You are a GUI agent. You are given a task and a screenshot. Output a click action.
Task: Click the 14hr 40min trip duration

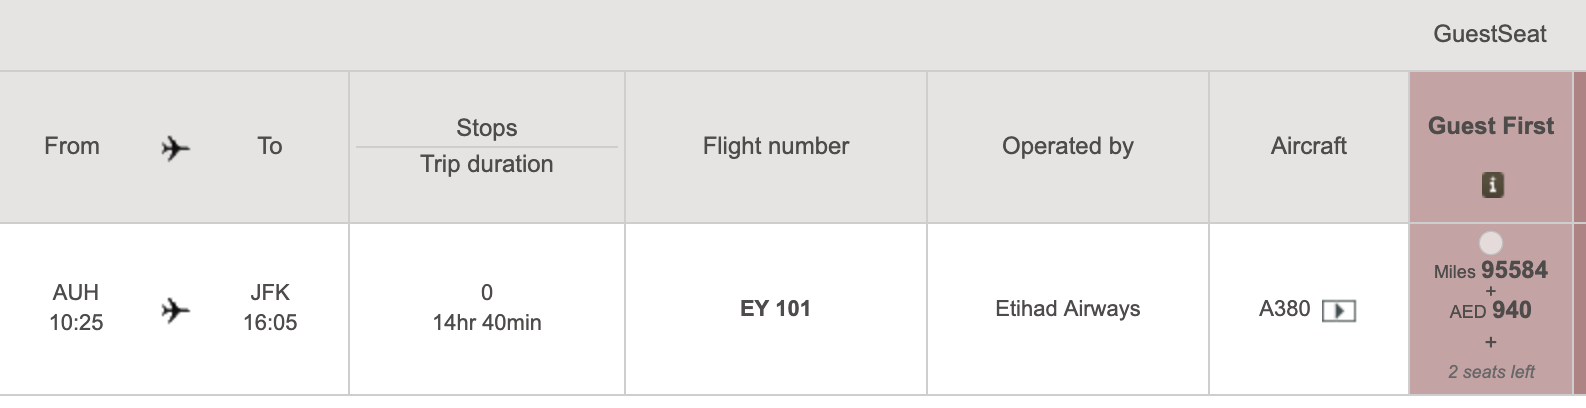click(486, 322)
